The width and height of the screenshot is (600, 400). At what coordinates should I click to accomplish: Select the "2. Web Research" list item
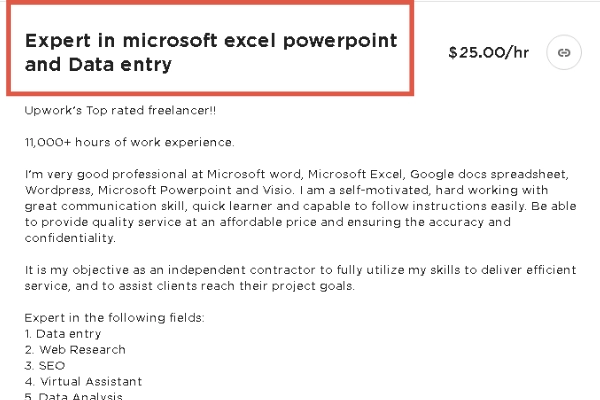tap(75, 350)
